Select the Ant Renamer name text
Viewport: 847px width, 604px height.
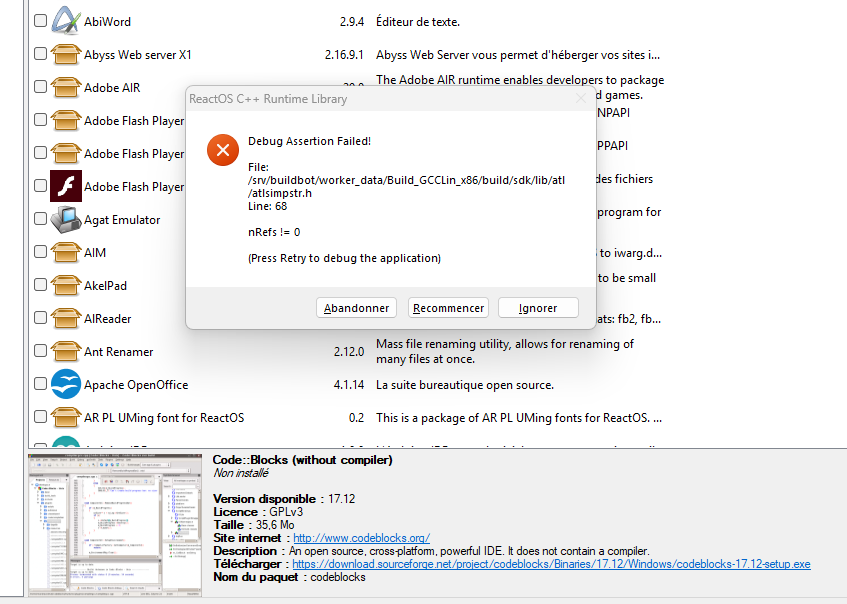118,352
